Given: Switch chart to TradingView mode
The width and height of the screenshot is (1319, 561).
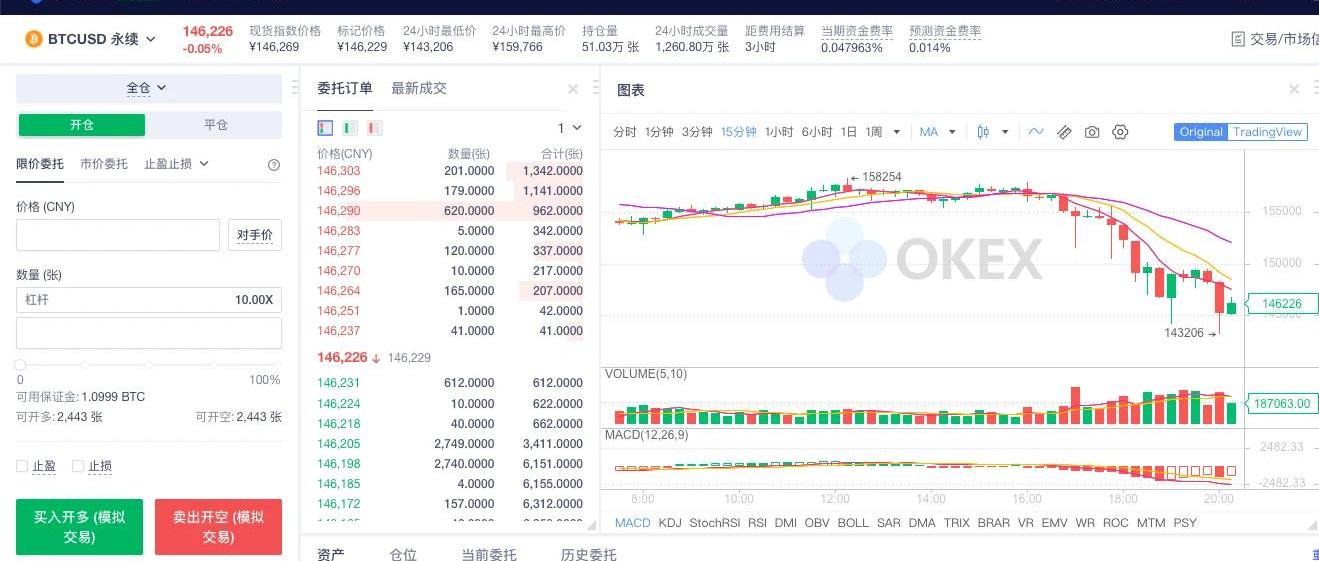Looking at the screenshot, I should point(1267,132).
